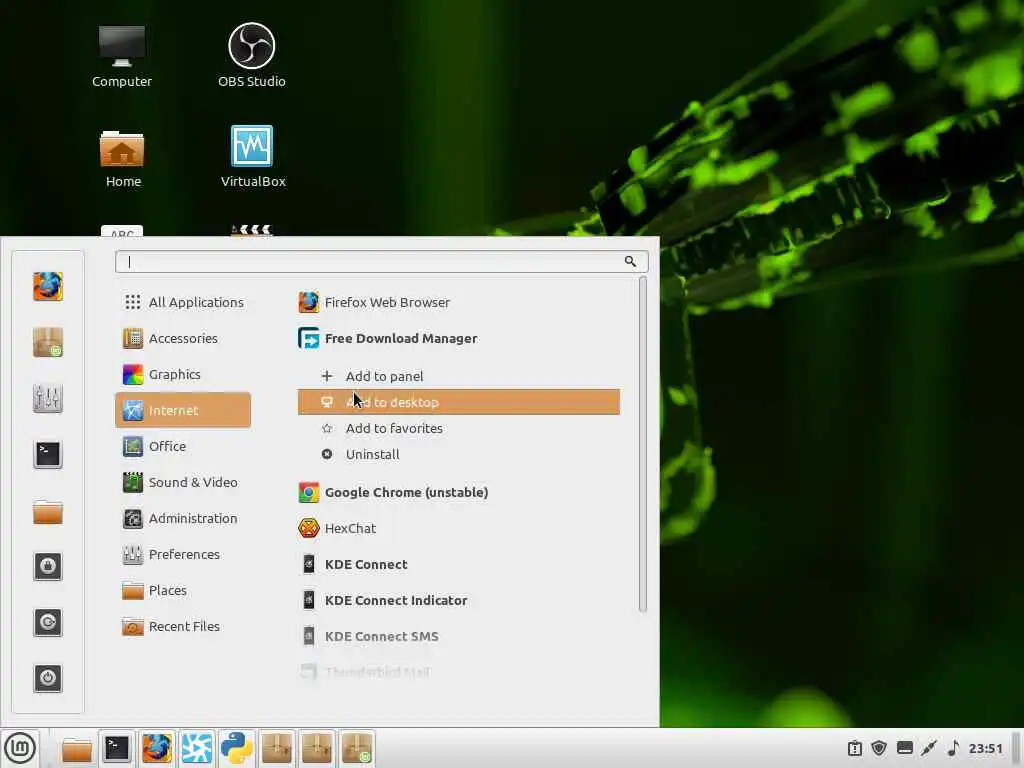
Task: Click the Free Download Manager icon
Action: coord(309,338)
